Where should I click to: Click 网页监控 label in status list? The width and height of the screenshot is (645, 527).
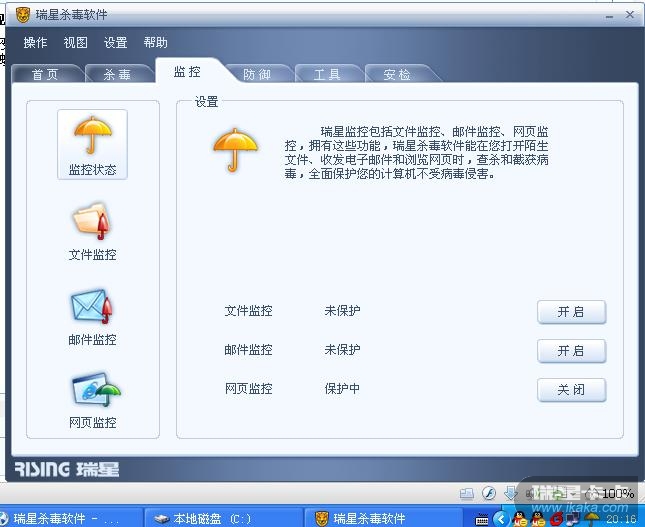click(x=248, y=388)
